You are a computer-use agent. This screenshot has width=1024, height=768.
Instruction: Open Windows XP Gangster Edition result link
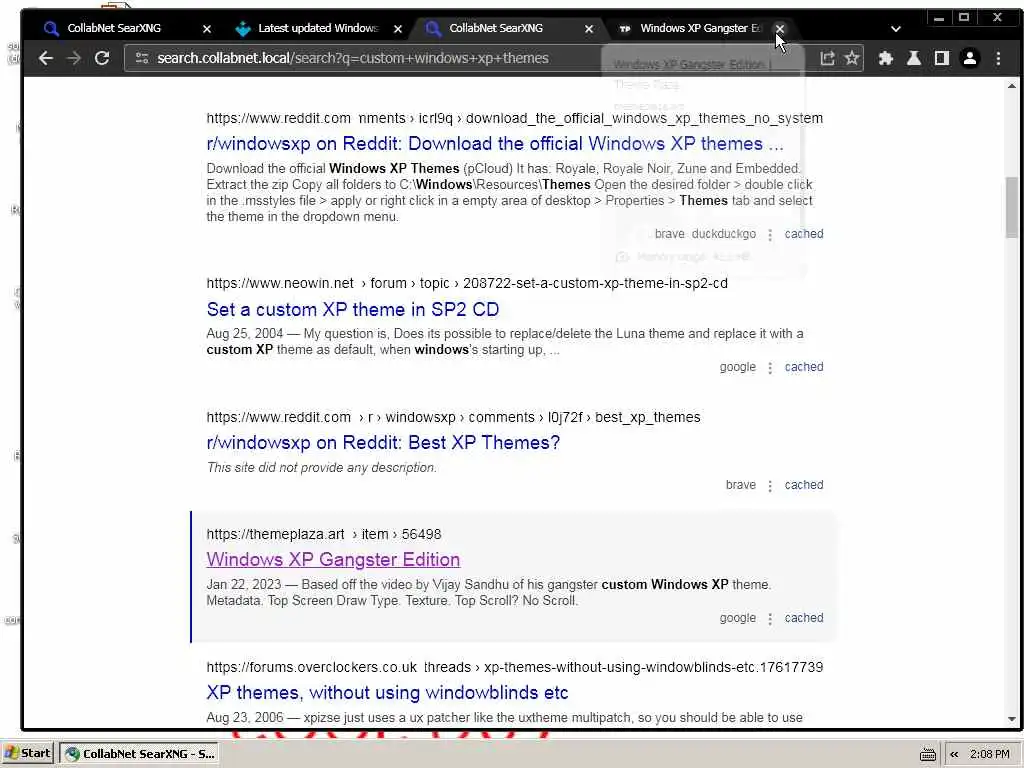click(x=333, y=560)
